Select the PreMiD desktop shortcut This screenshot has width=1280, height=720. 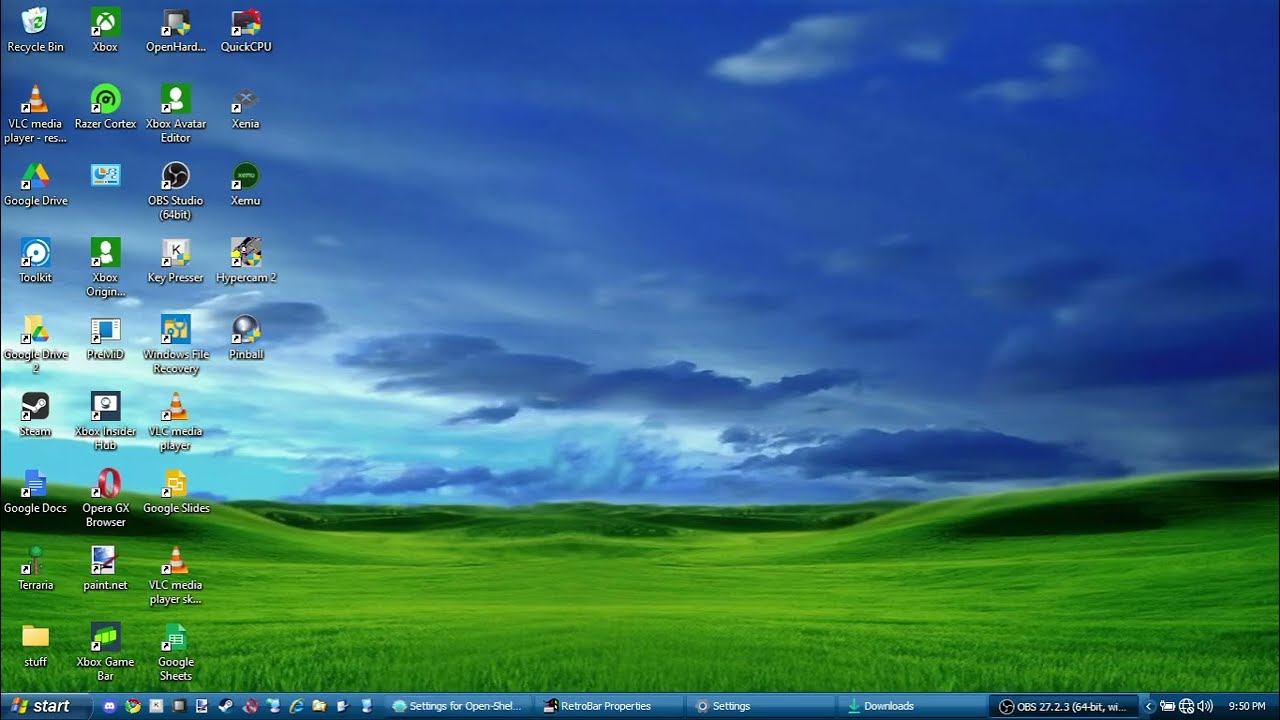click(105, 338)
